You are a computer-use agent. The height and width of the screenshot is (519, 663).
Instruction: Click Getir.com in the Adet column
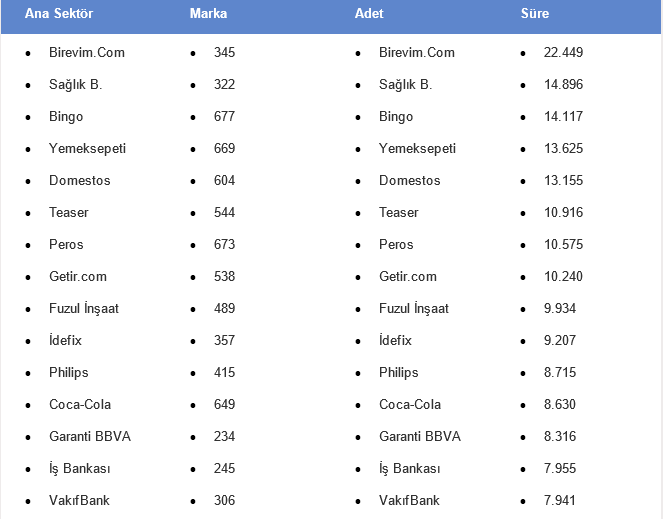(408, 276)
